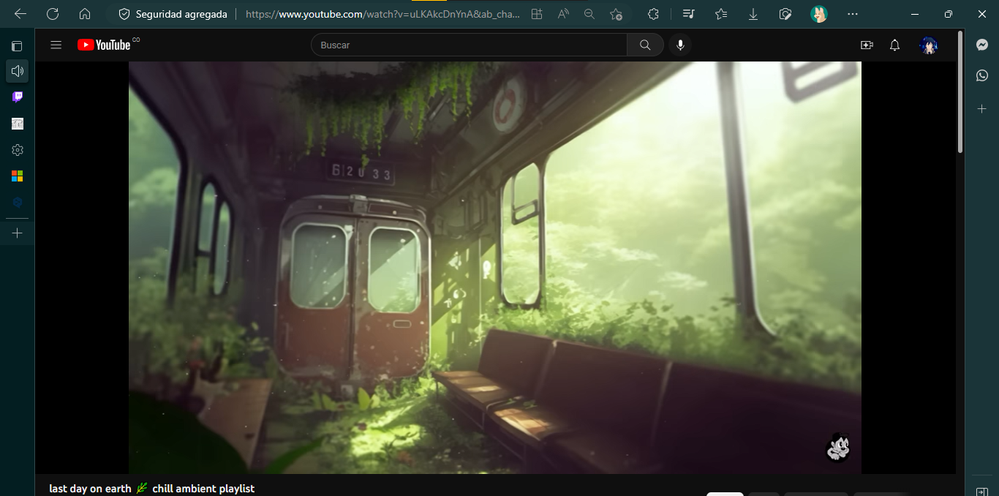Open the YouTube guide hamburger menu
This screenshot has height=496, width=999.
[56, 45]
